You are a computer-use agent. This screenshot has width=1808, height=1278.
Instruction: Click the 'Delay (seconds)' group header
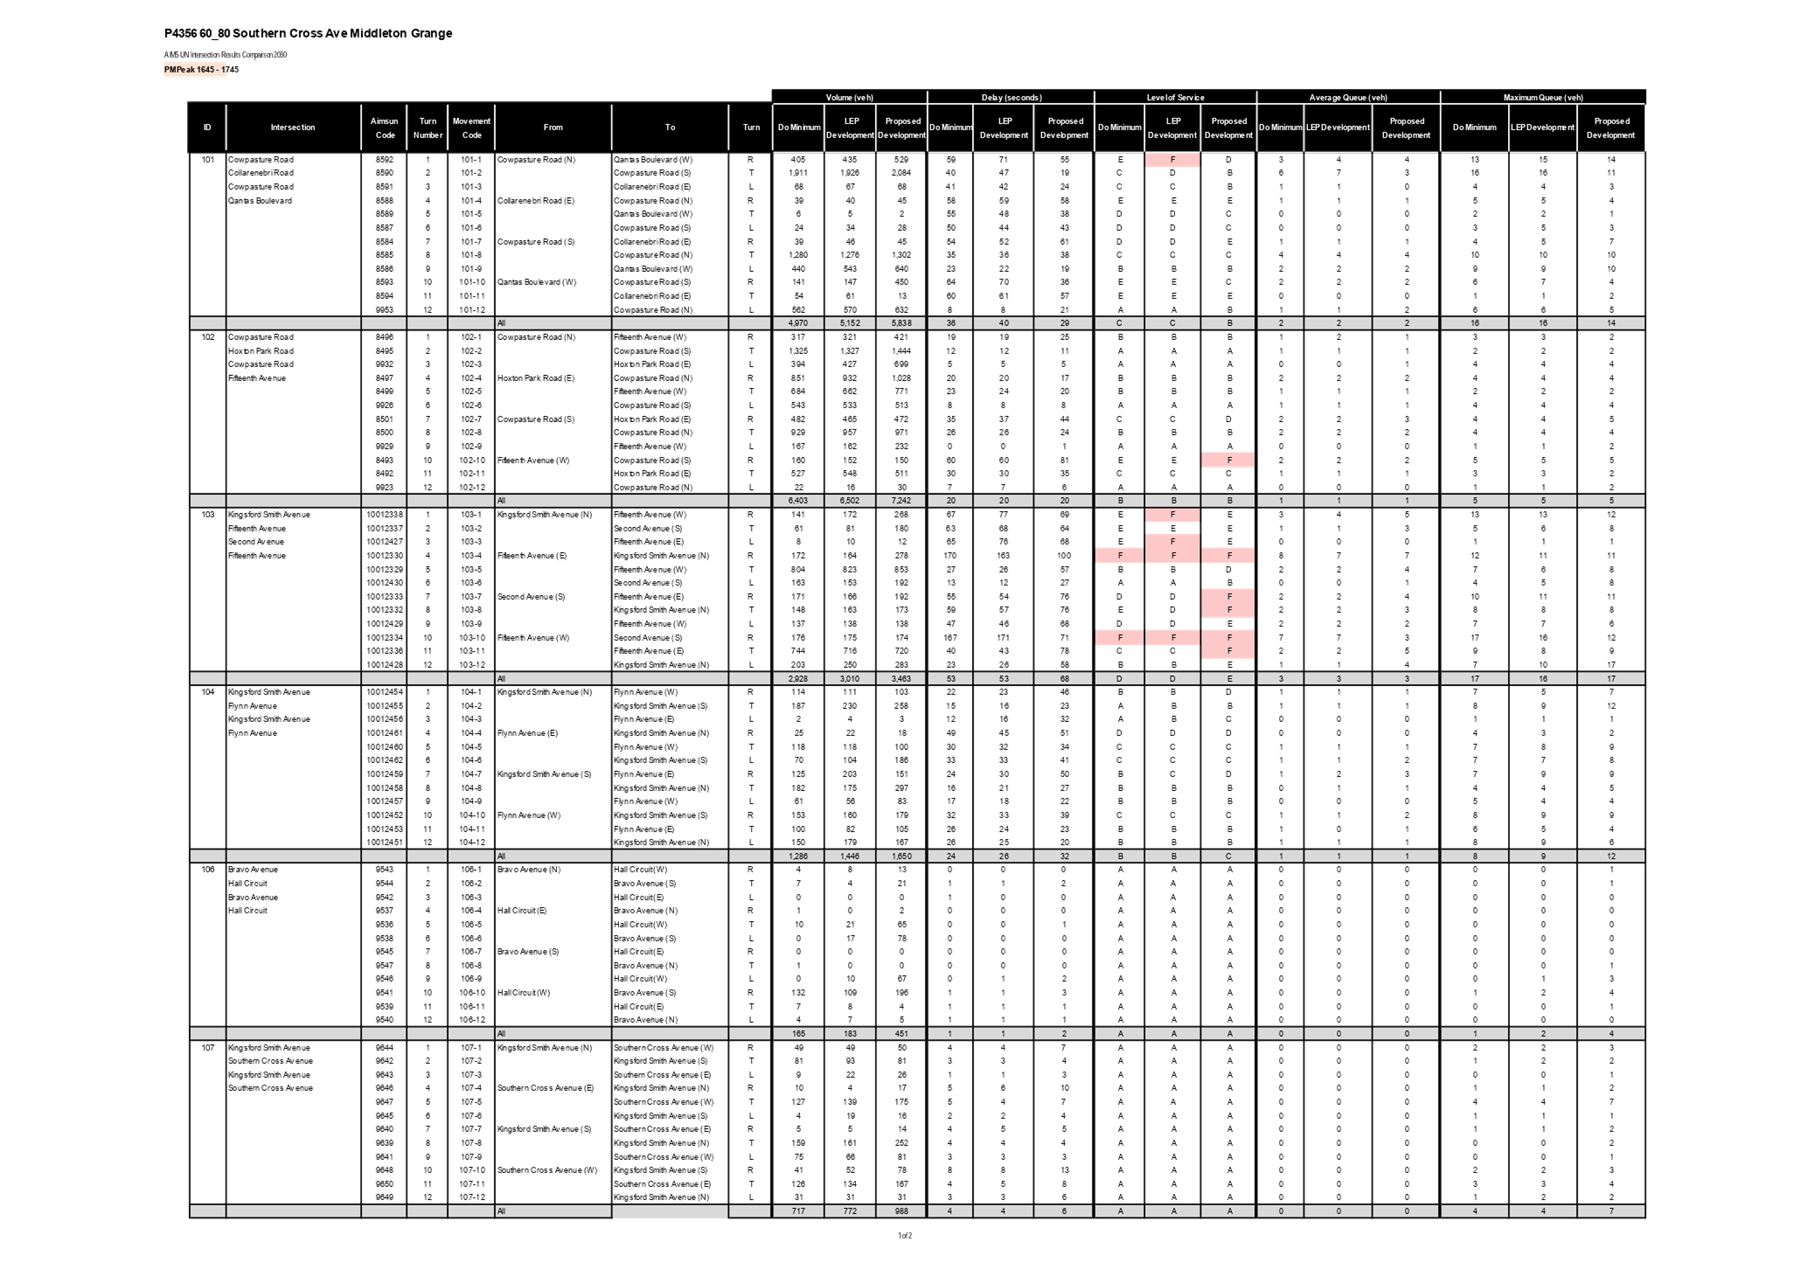(1011, 97)
